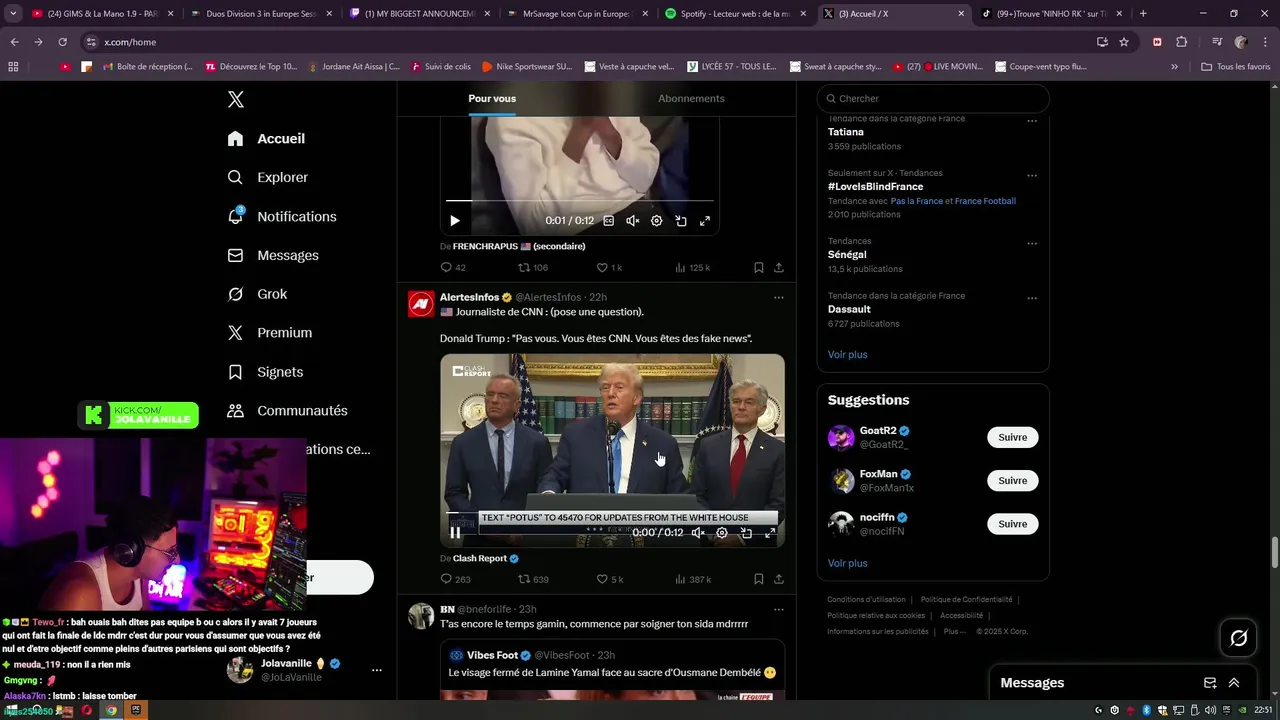
Task: Open more options on BN post
Action: coord(778,609)
